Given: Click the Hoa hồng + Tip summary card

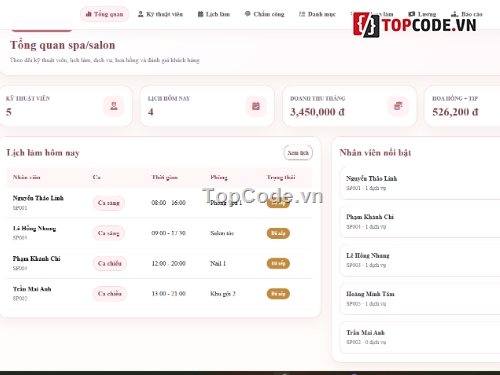Looking at the screenshot, I should point(462,106).
